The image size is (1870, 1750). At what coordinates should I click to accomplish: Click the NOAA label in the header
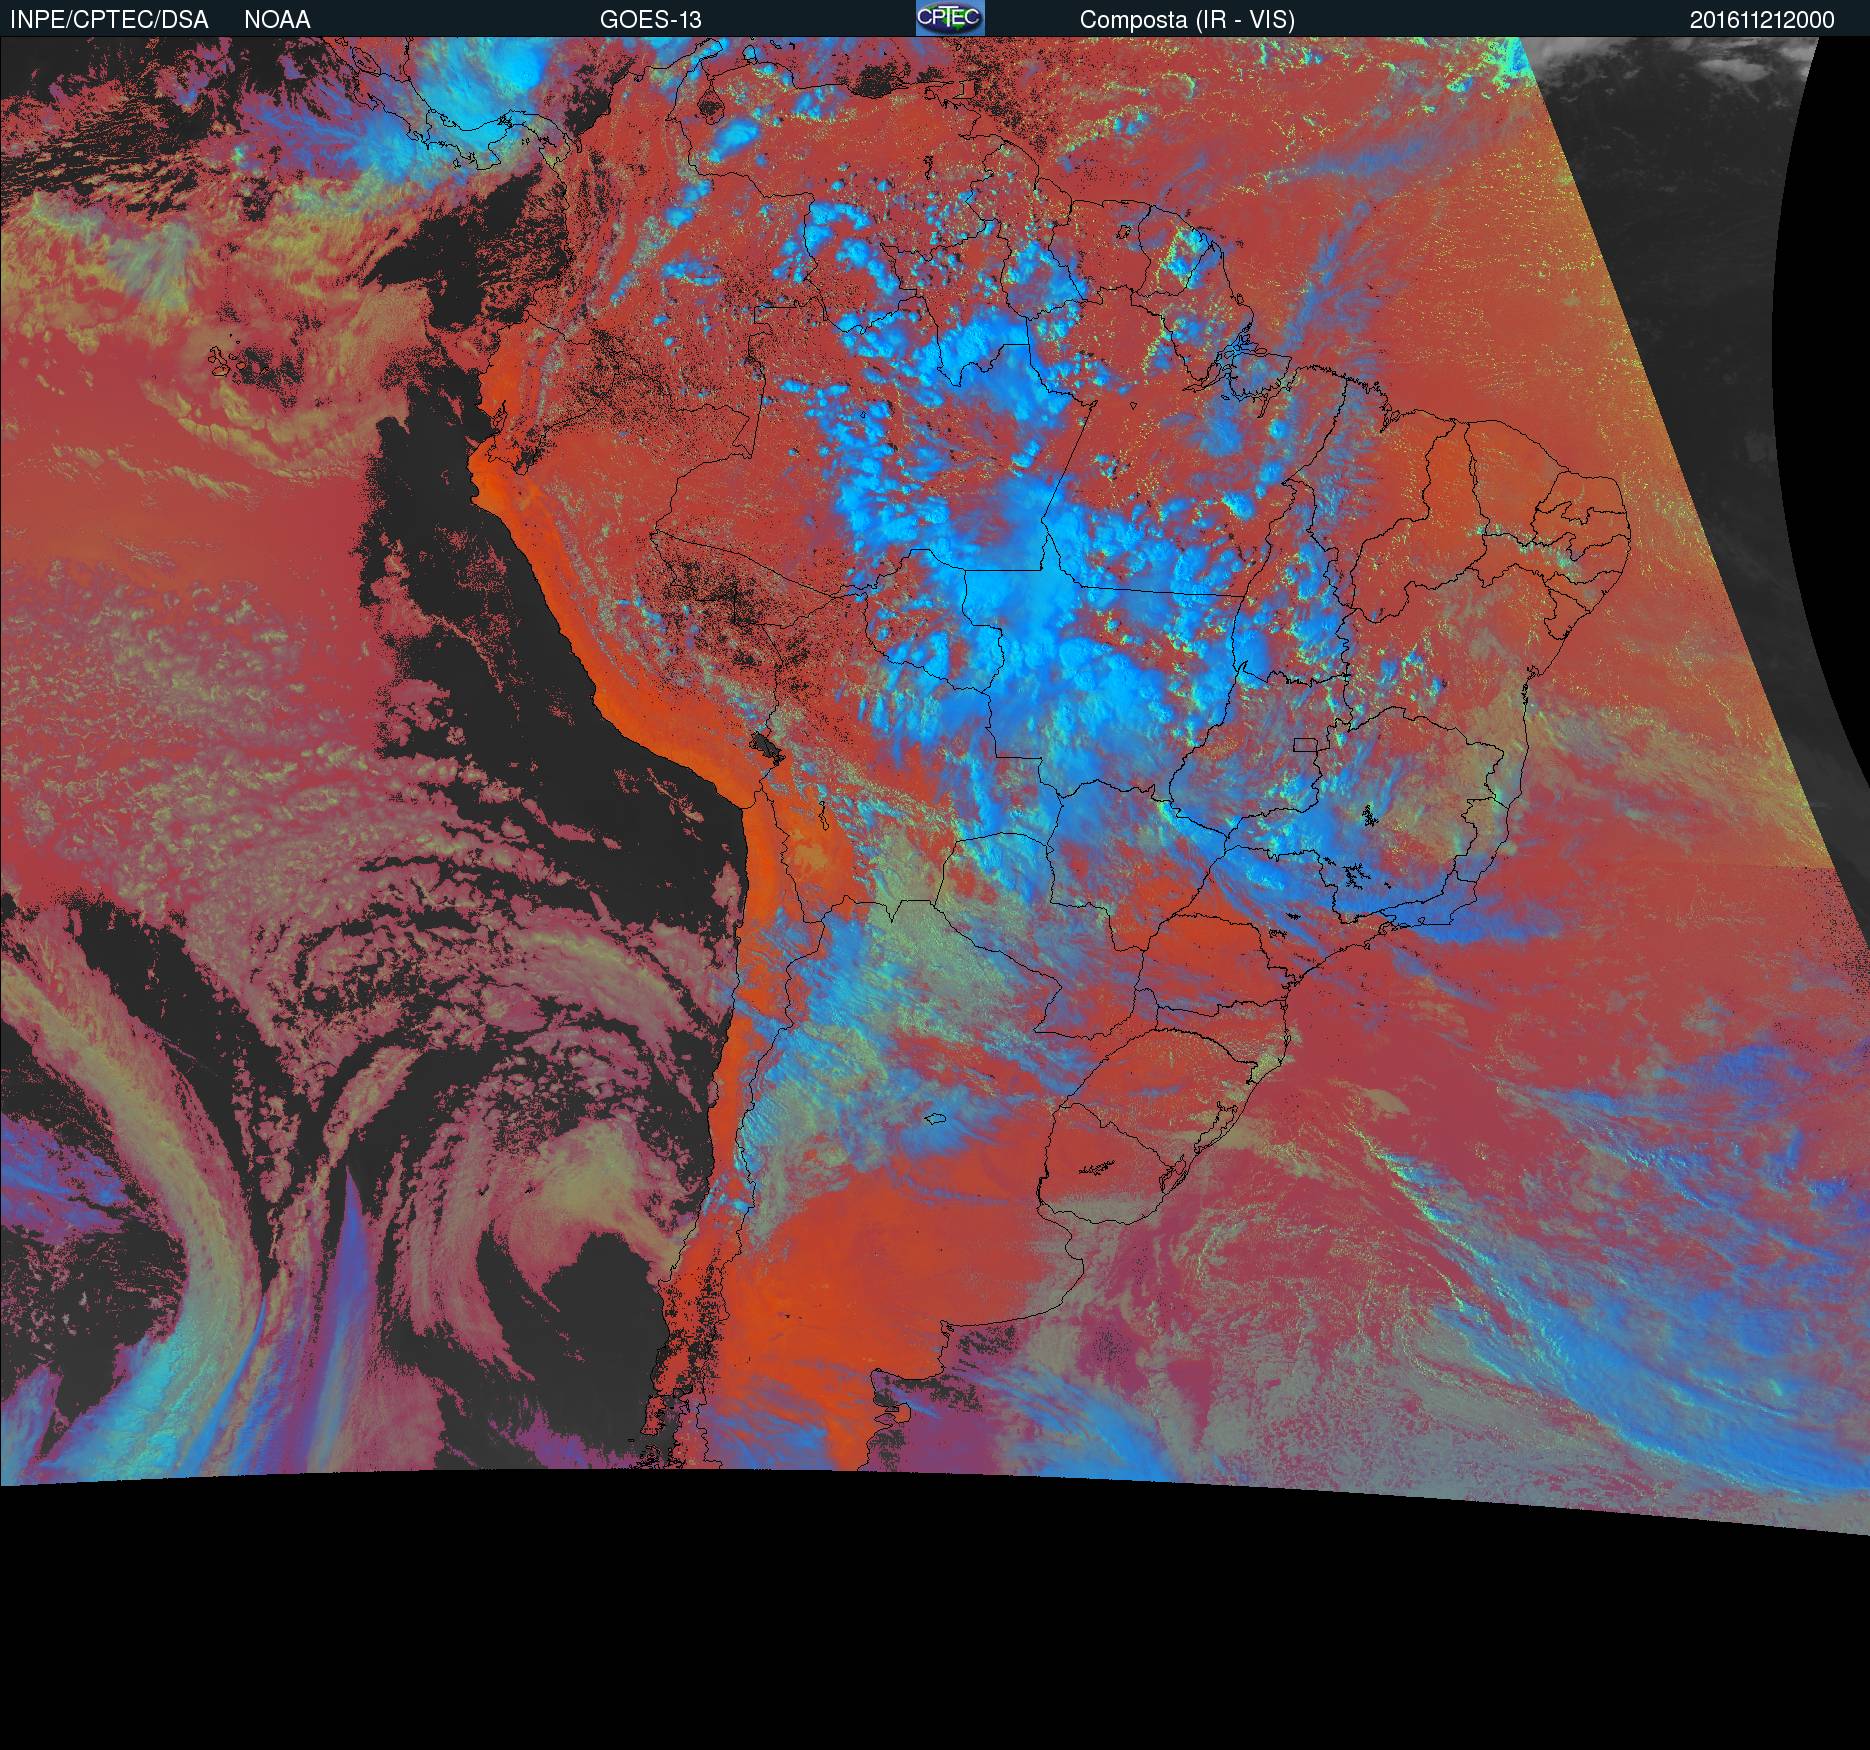pos(277,20)
